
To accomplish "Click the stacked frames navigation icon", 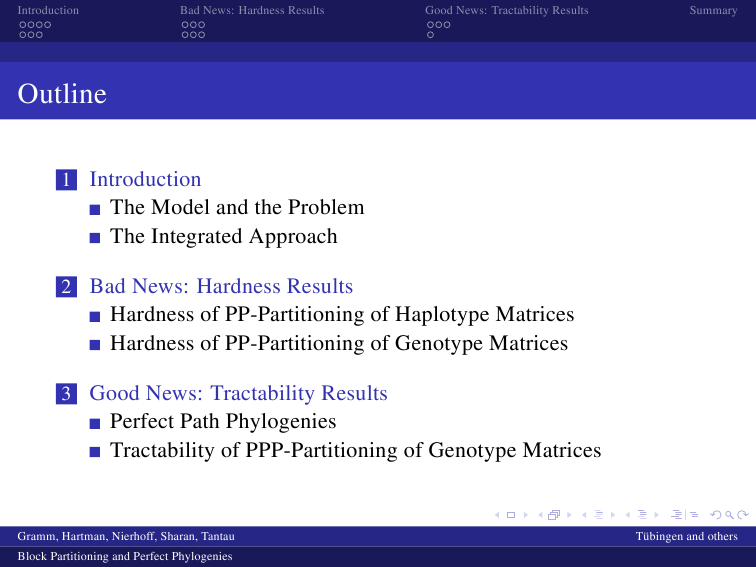I will point(554,515).
